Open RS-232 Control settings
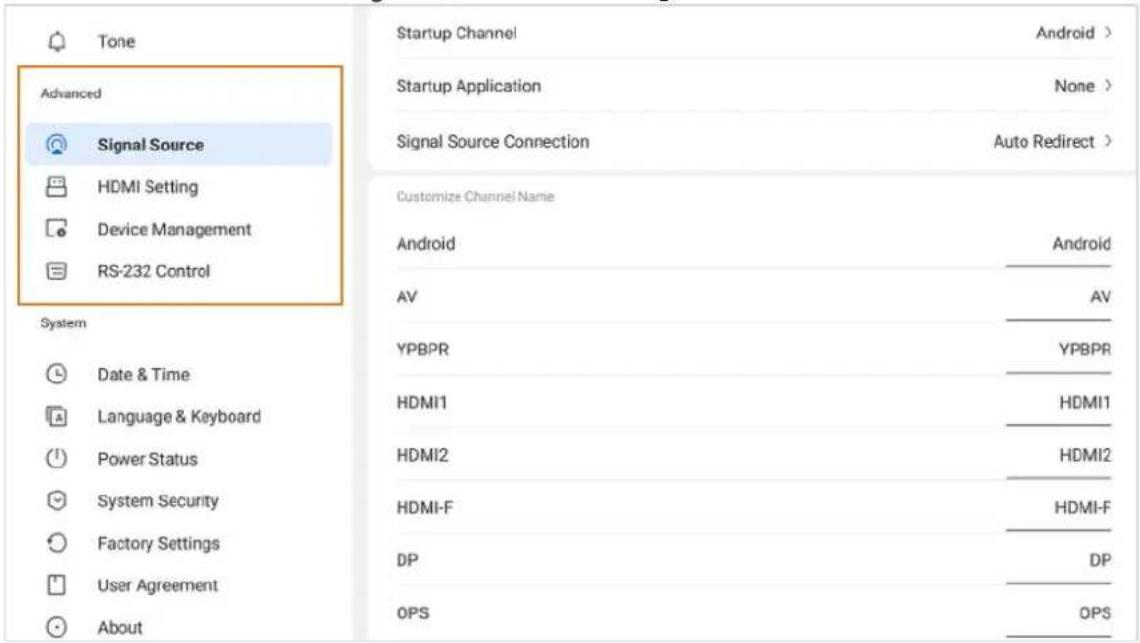This screenshot has height=643, width=1140. [178, 271]
